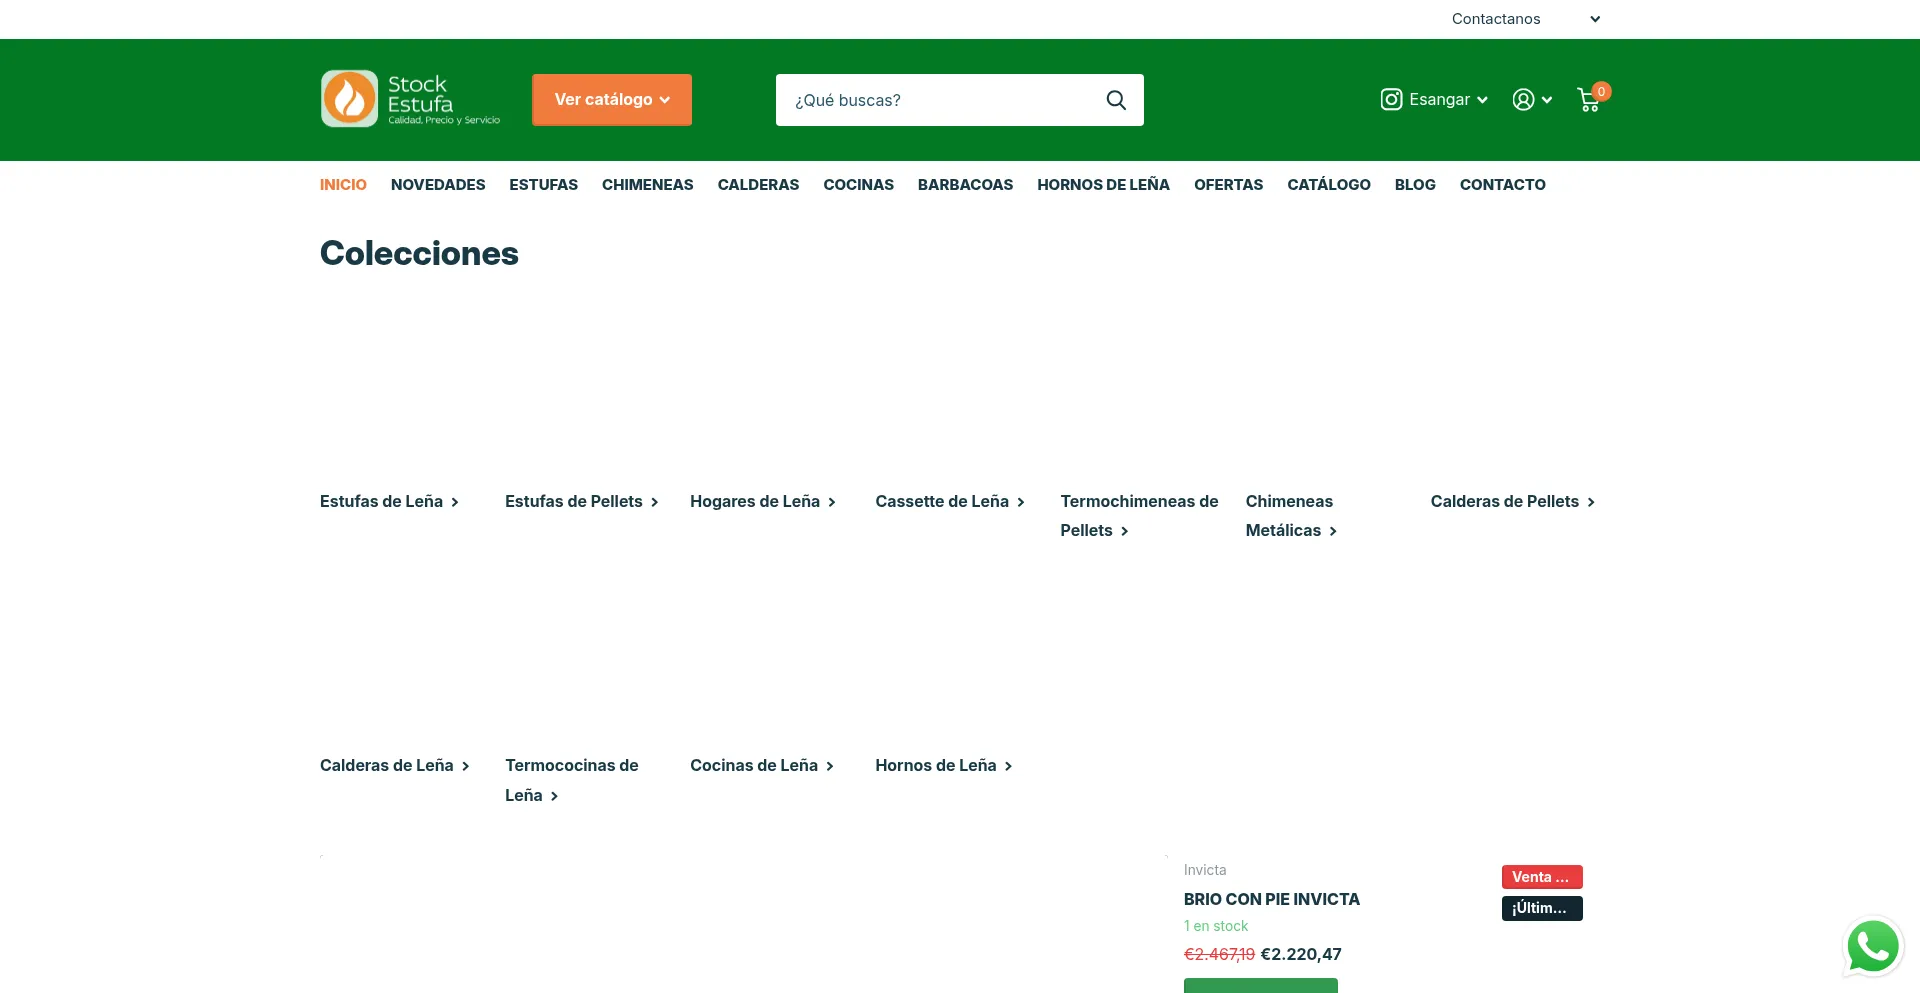
Task: Open the OFERTAS menu item
Action: pyautogui.click(x=1228, y=185)
